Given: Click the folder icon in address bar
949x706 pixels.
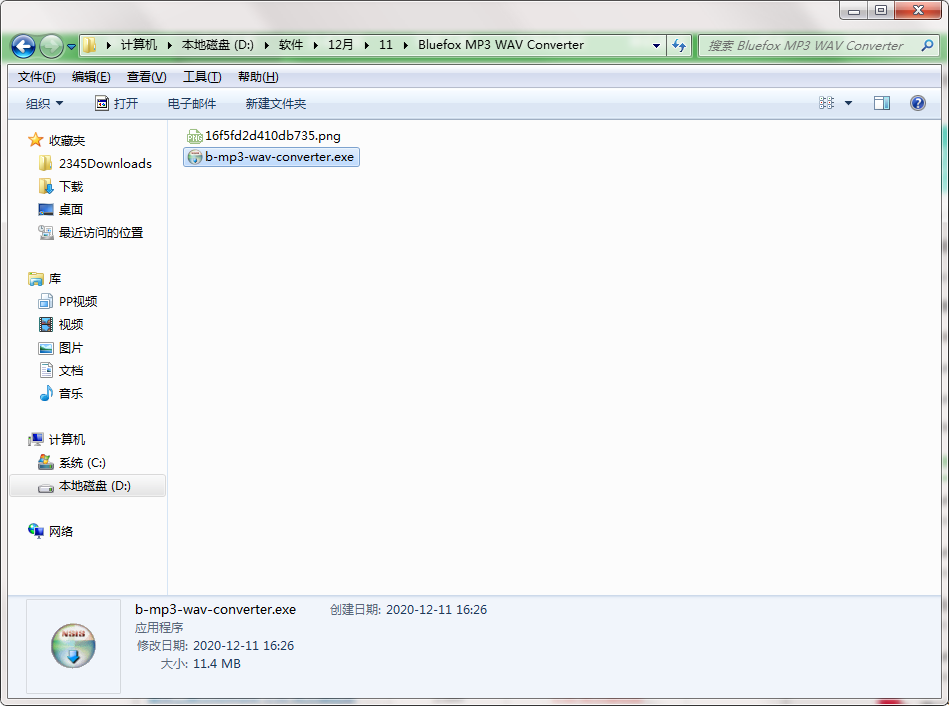Looking at the screenshot, I should pos(90,45).
